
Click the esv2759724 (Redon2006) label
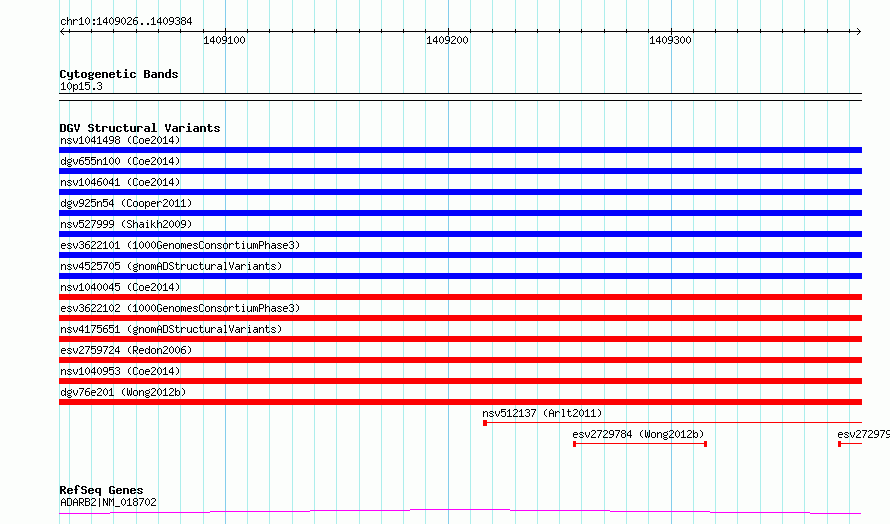[126, 350]
